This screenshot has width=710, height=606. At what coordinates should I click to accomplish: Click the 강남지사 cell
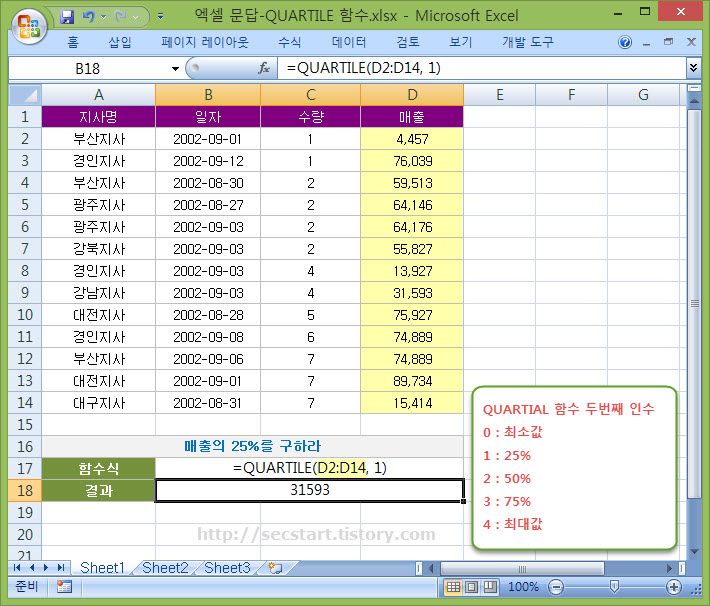(98, 293)
